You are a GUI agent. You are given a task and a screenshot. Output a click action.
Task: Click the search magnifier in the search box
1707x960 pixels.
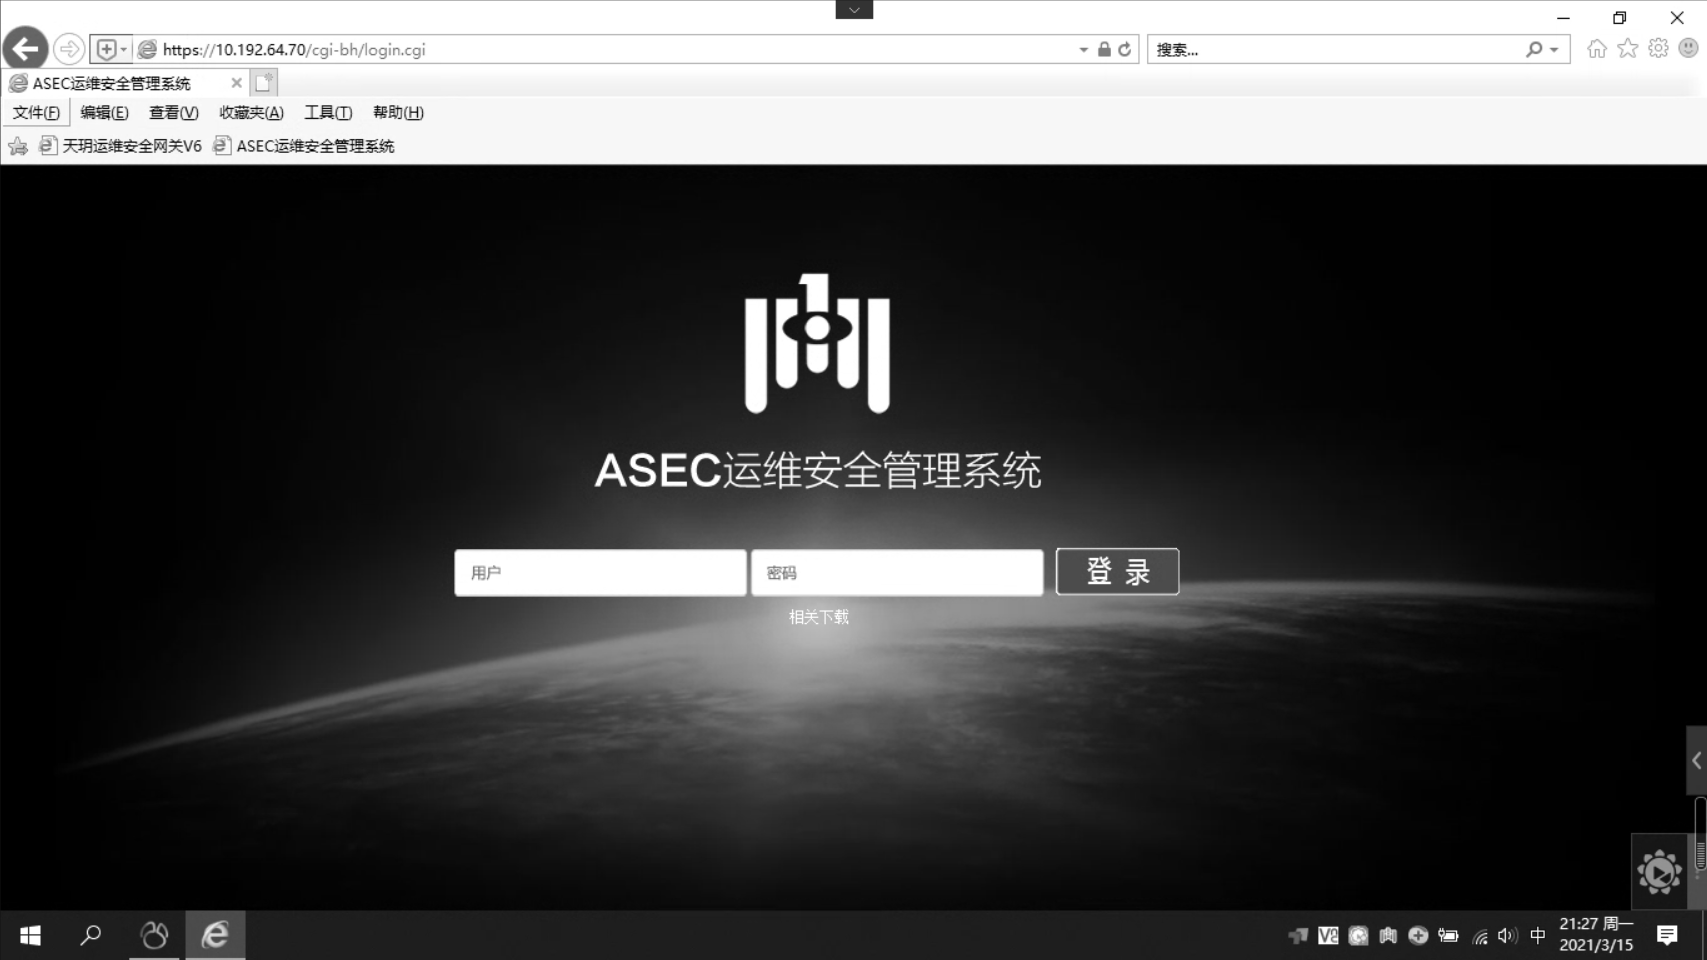pos(1534,49)
